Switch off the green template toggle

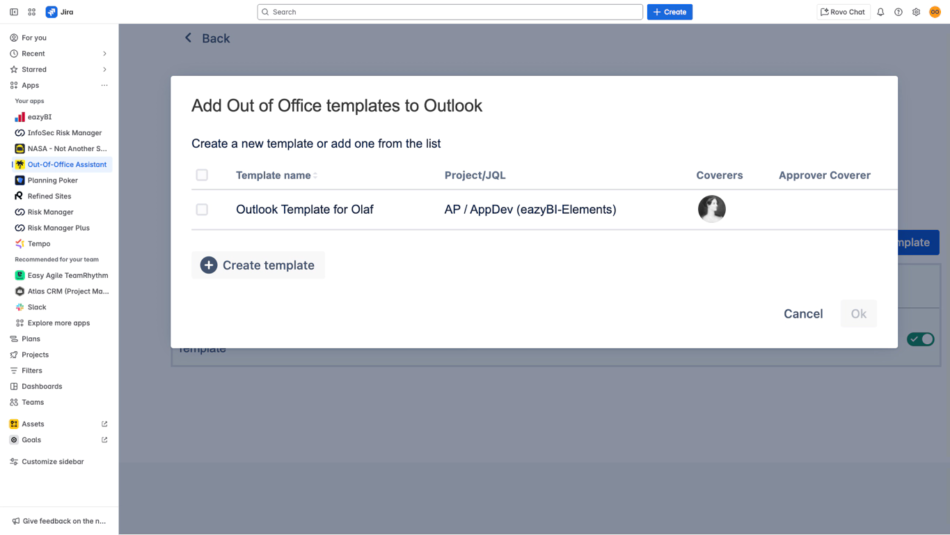pyautogui.click(x=920, y=339)
